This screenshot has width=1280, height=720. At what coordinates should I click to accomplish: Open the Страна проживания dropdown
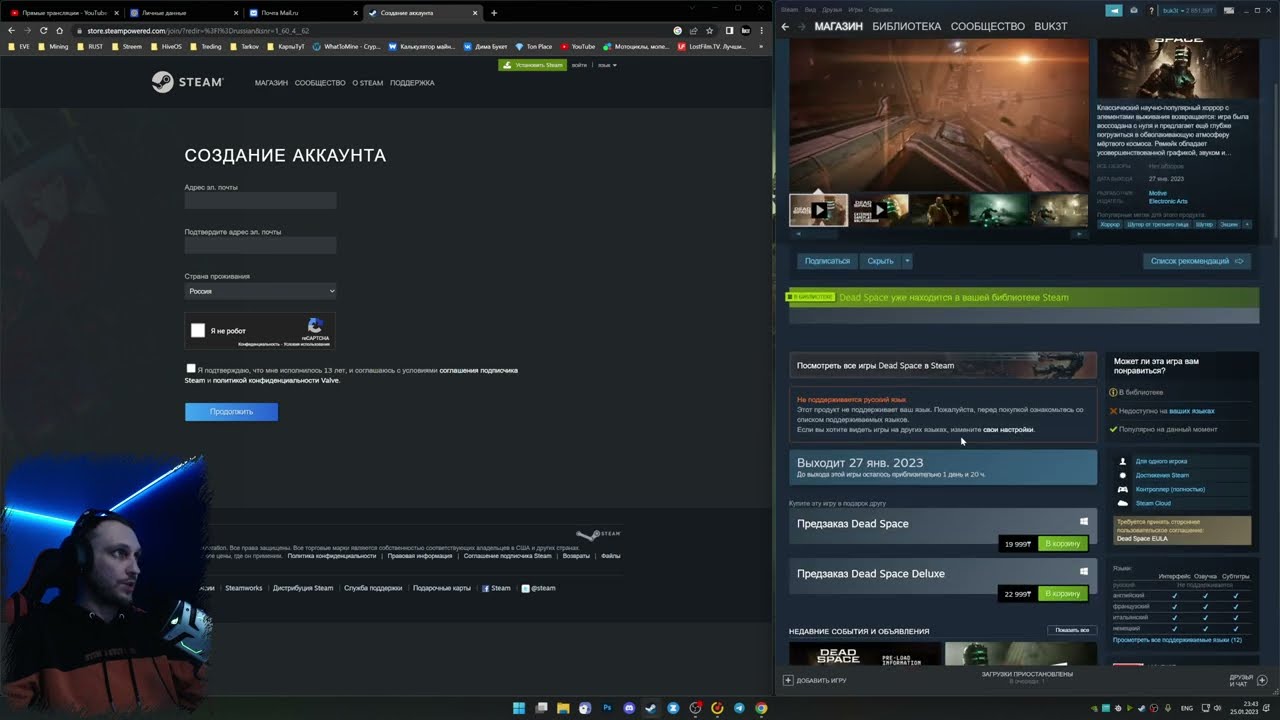tap(260, 291)
